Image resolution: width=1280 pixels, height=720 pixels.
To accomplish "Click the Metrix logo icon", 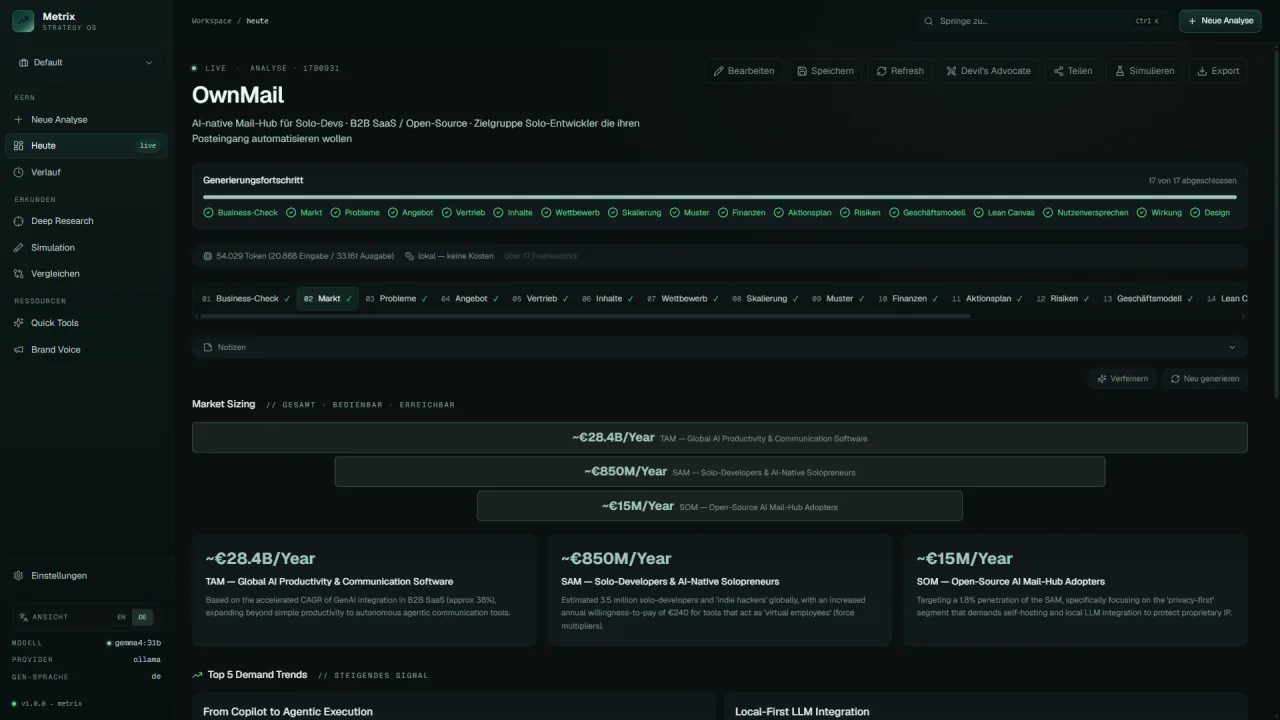I will (23, 21).
